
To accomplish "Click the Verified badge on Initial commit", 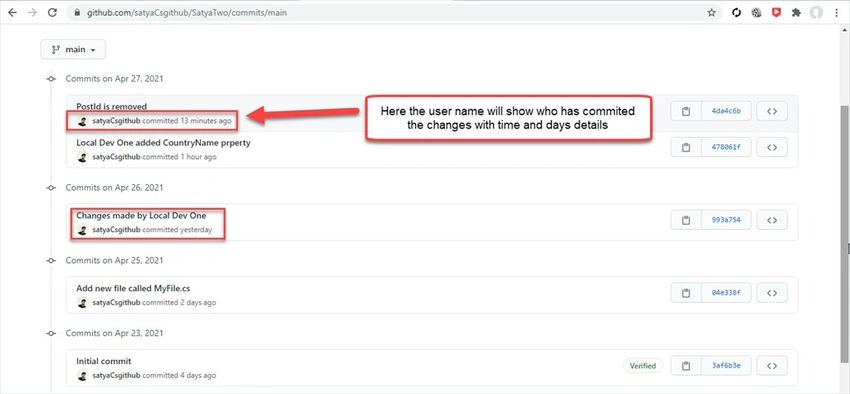I will coord(643,366).
